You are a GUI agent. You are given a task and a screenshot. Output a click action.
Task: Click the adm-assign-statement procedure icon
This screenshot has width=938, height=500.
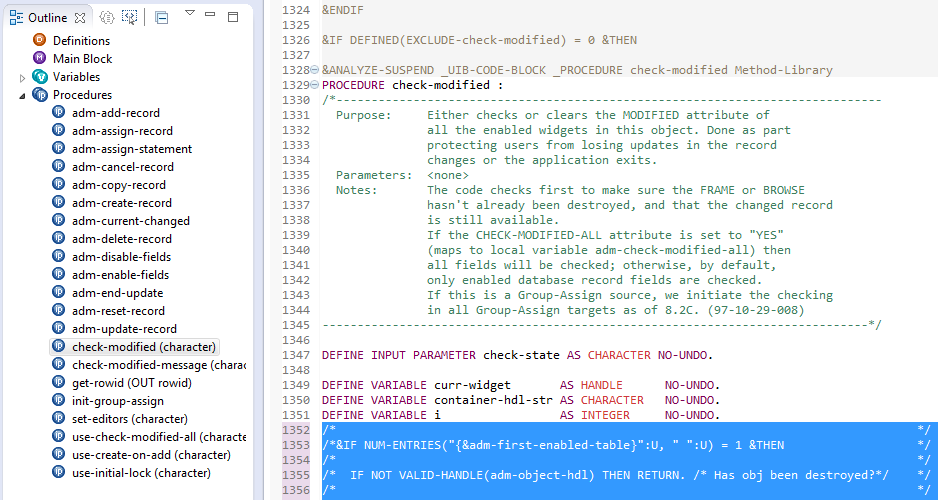click(x=59, y=148)
